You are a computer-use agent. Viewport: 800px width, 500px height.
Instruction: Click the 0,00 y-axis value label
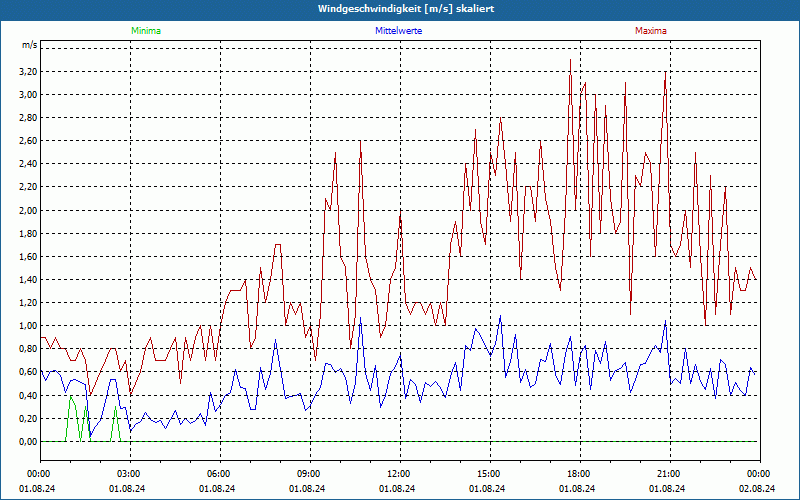point(28,441)
